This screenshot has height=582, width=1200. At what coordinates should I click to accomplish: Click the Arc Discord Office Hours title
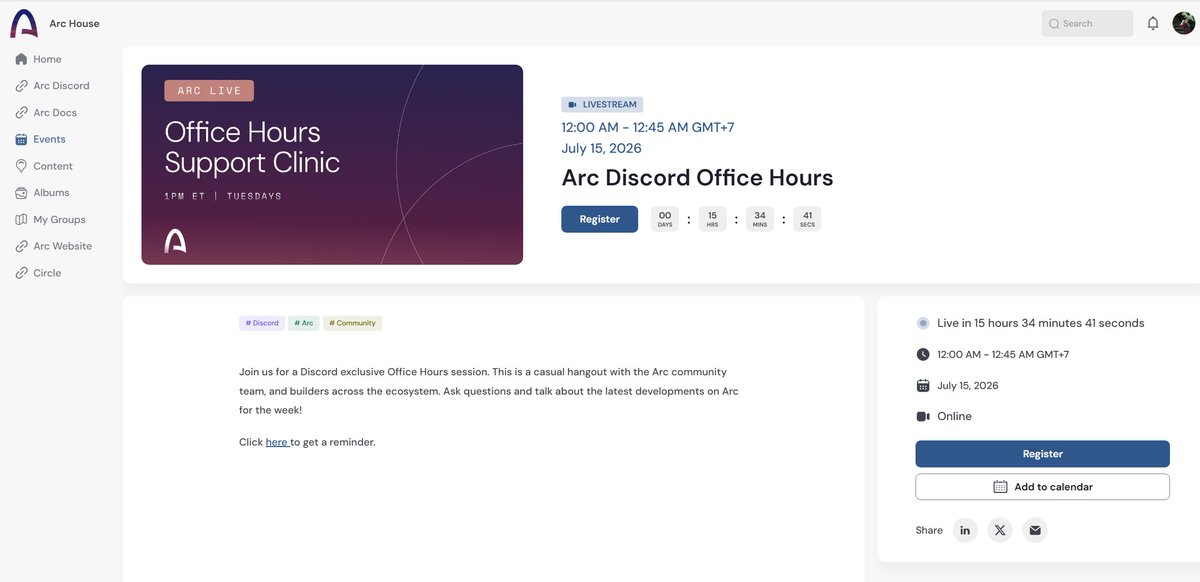coord(697,178)
